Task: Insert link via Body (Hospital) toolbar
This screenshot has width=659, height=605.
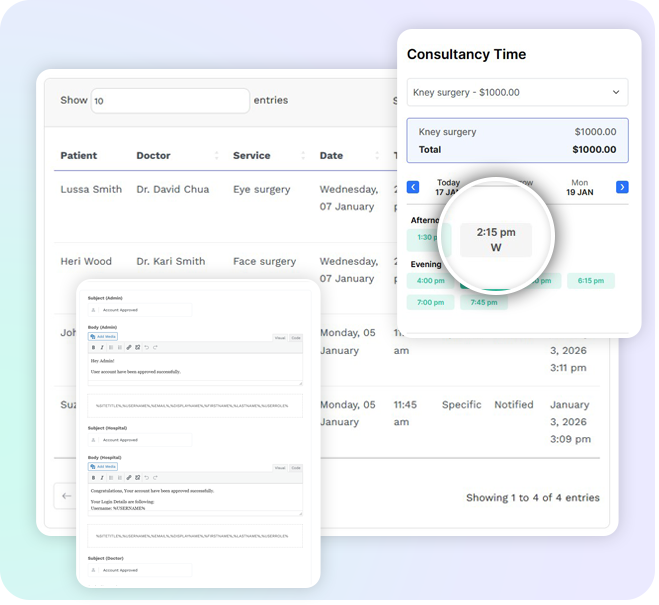Action: pyautogui.click(x=129, y=478)
